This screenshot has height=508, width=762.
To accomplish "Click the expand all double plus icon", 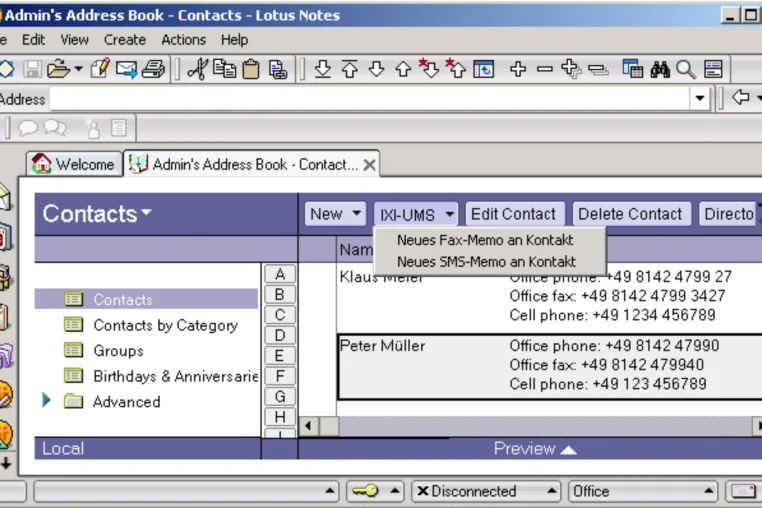I will (x=571, y=69).
